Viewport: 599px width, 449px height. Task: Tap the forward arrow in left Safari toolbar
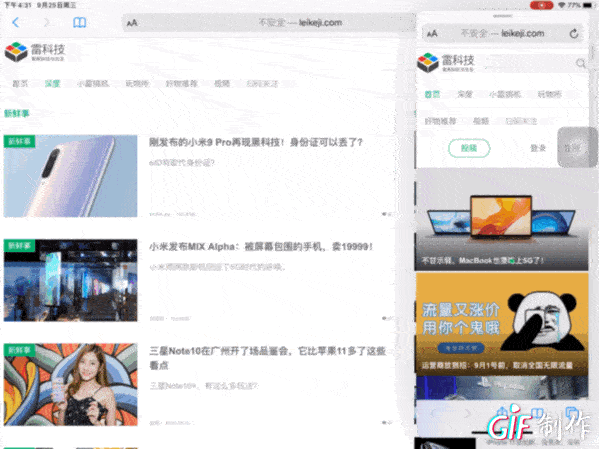47,23
